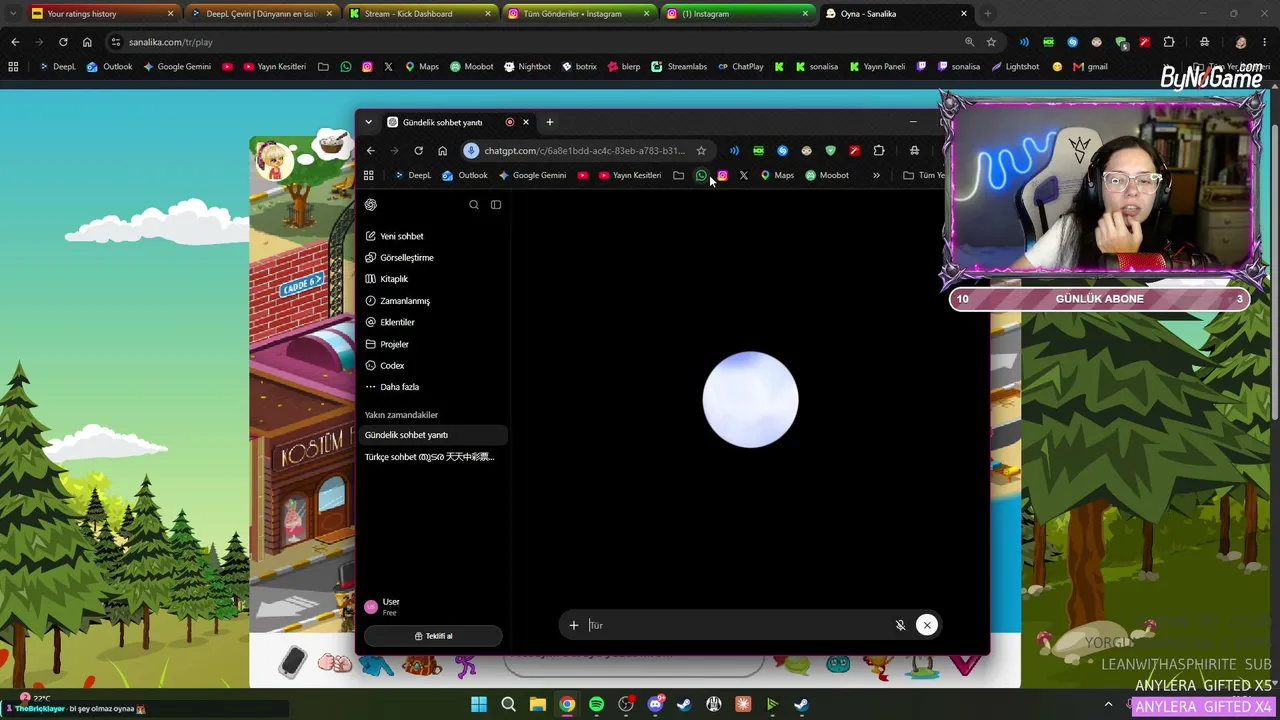Open Streamlabs bookmark in Sanalika window
1280x720 pixels.
pyautogui.click(x=679, y=67)
